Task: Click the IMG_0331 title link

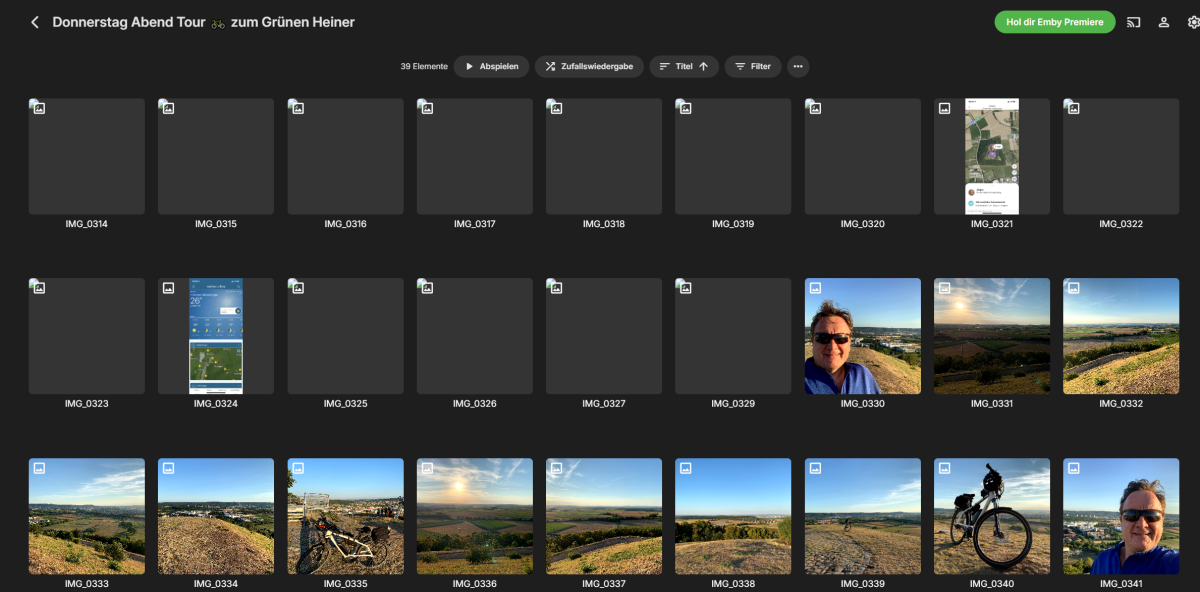Action: point(991,404)
